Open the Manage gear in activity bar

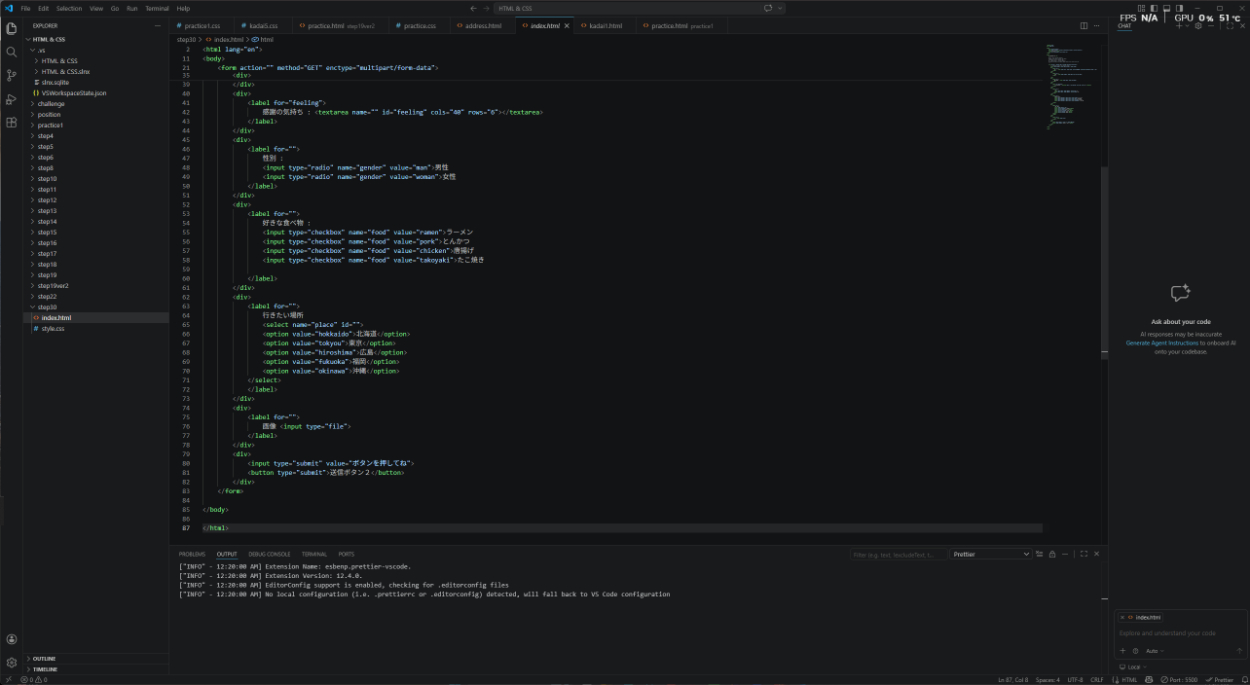(11, 662)
